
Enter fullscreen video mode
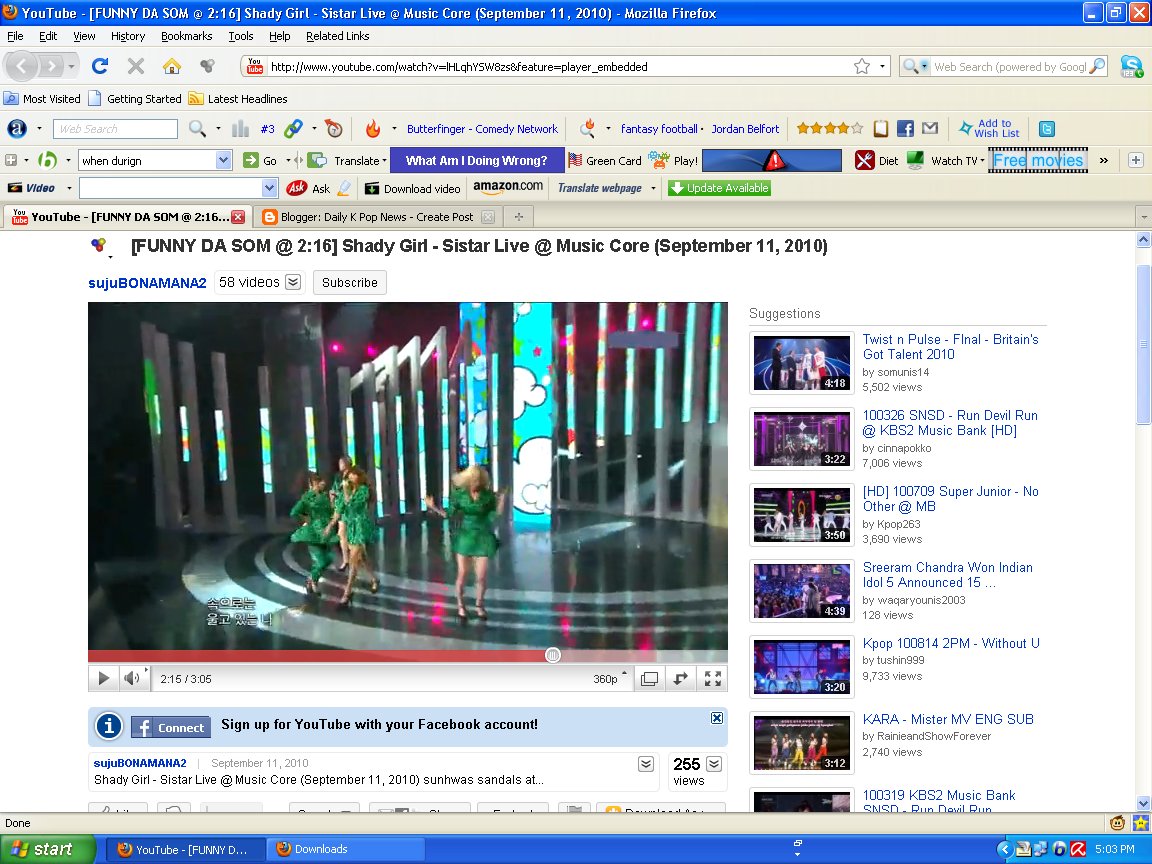tap(713, 679)
